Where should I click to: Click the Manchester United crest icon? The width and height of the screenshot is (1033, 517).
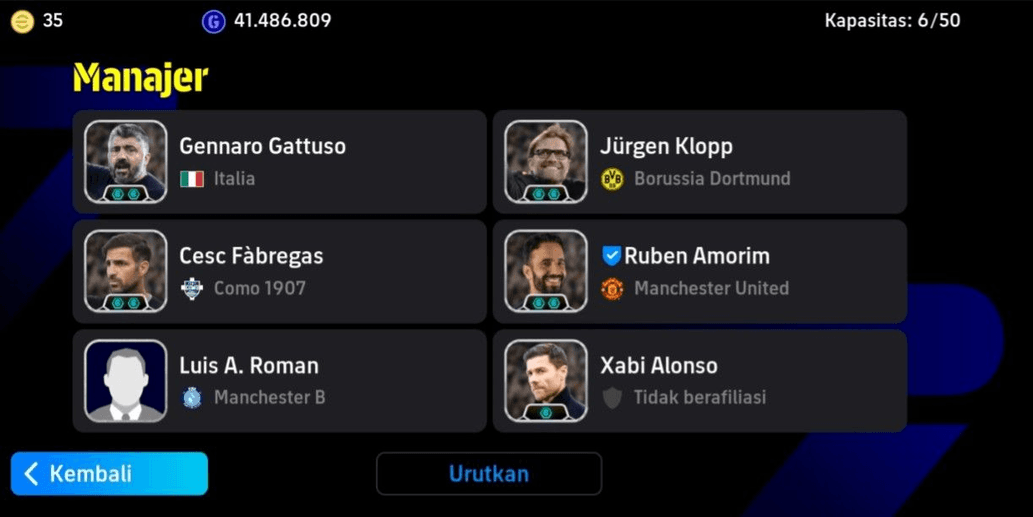pyautogui.click(x=612, y=288)
